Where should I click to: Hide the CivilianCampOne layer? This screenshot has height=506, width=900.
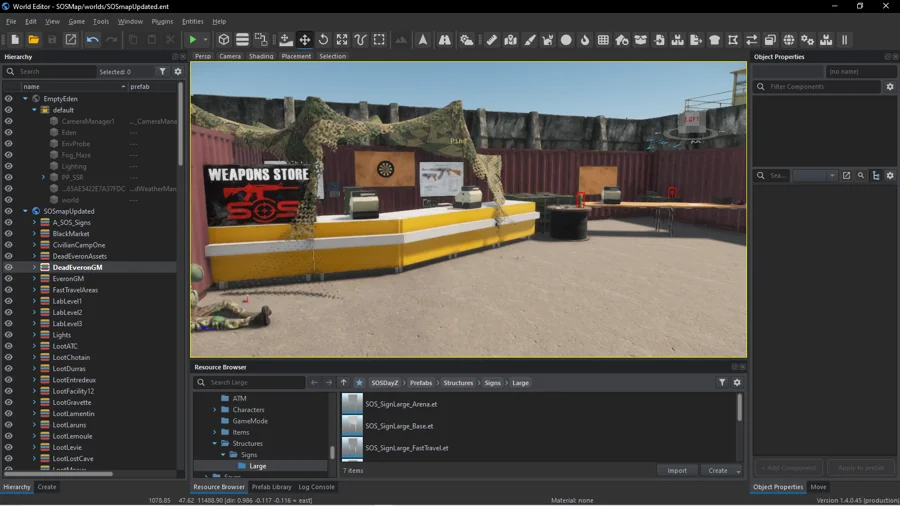point(9,245)
